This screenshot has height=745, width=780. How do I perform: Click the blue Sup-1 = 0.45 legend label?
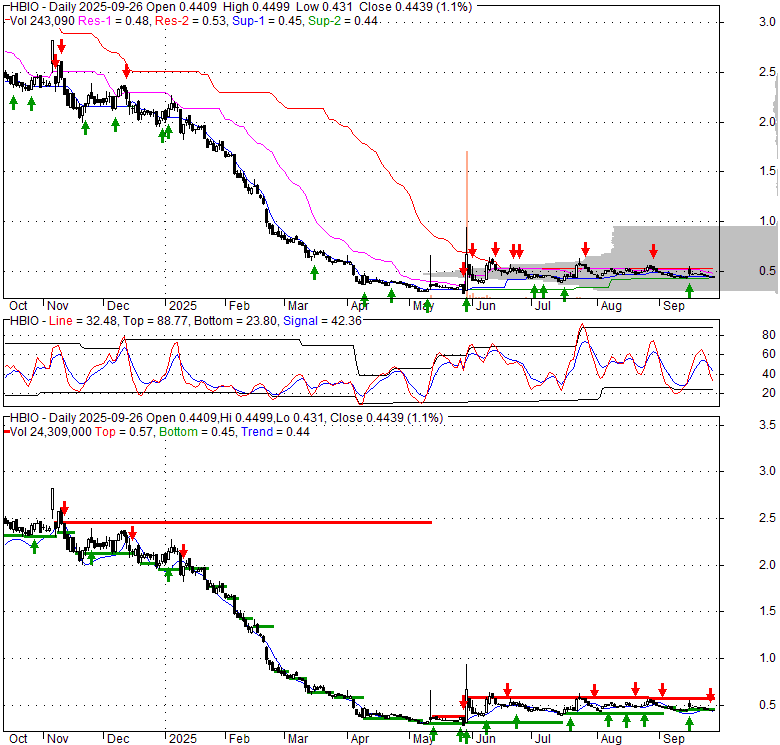[268, 21]
